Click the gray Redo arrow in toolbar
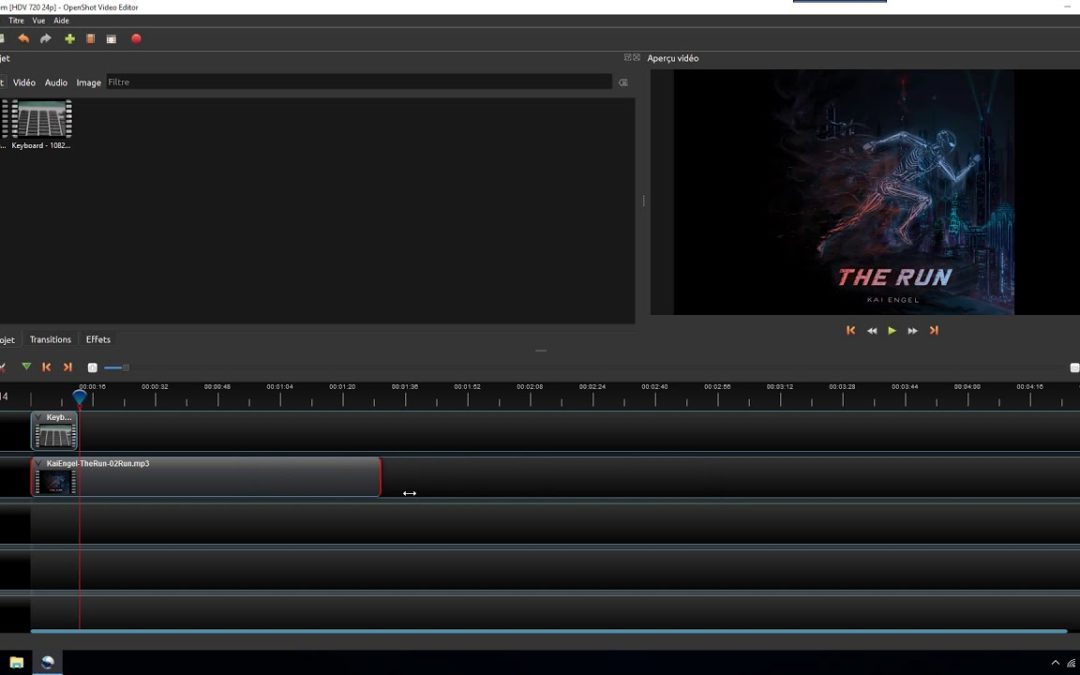 pyautogui.click(x=46, y=39)
